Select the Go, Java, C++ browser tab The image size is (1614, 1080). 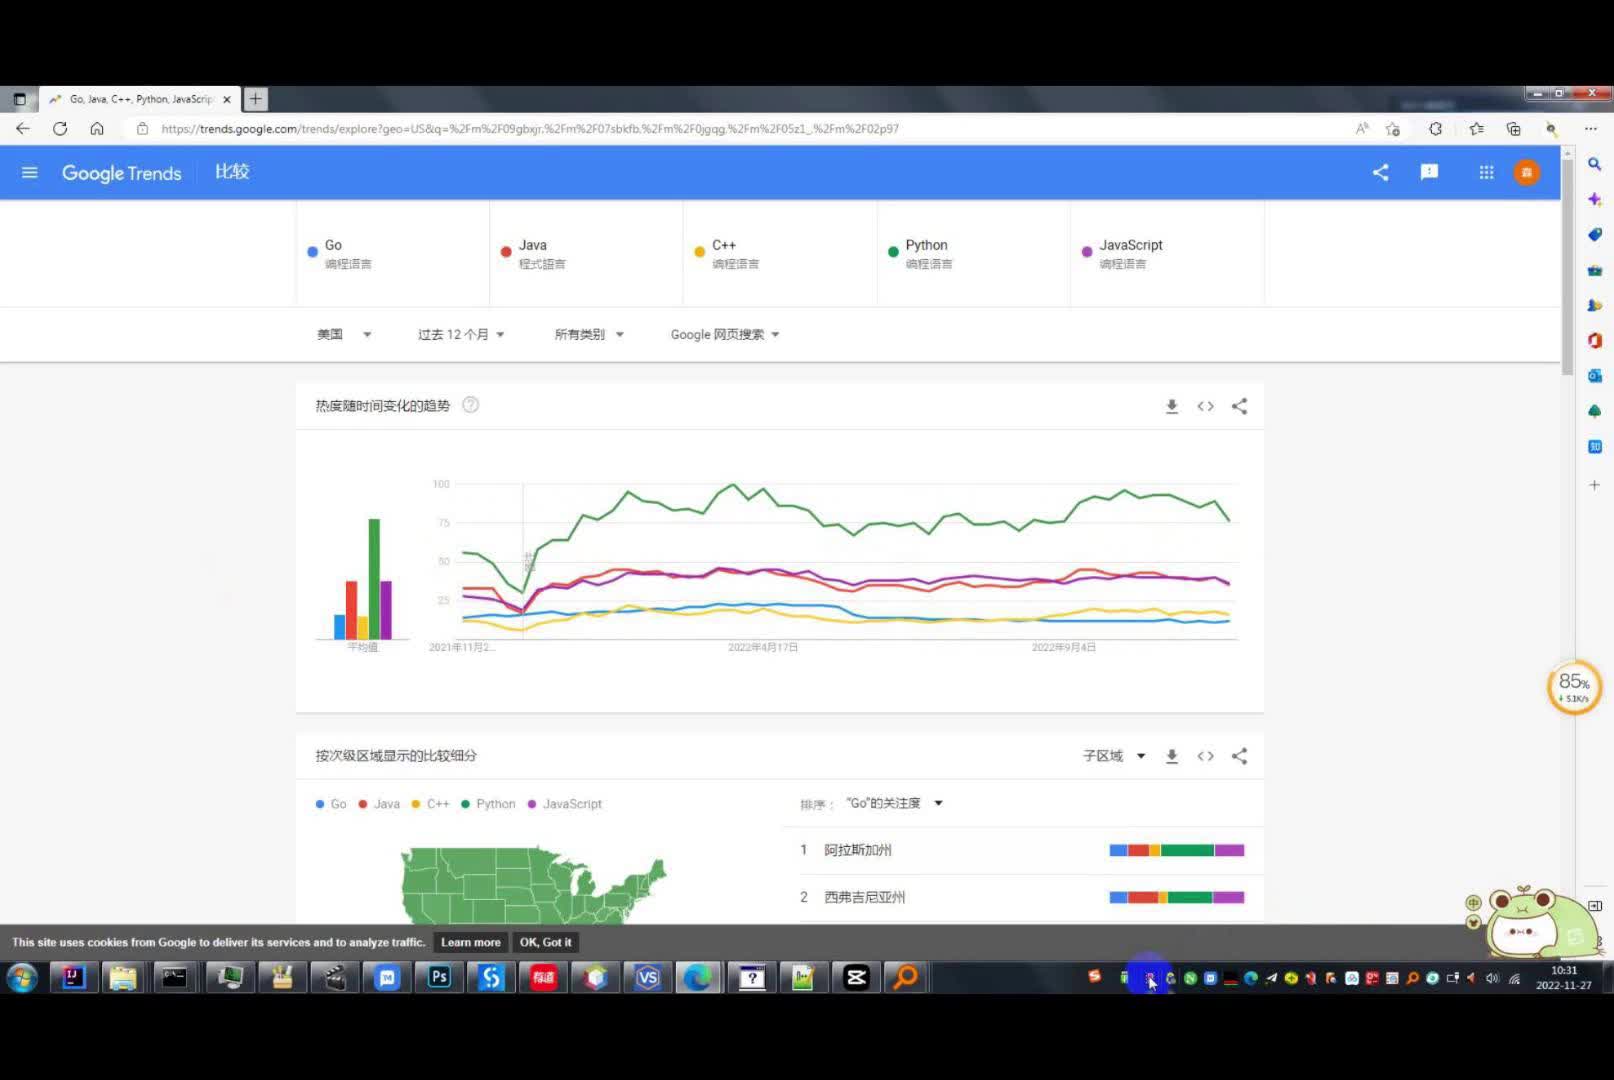[x=140, y=99]
